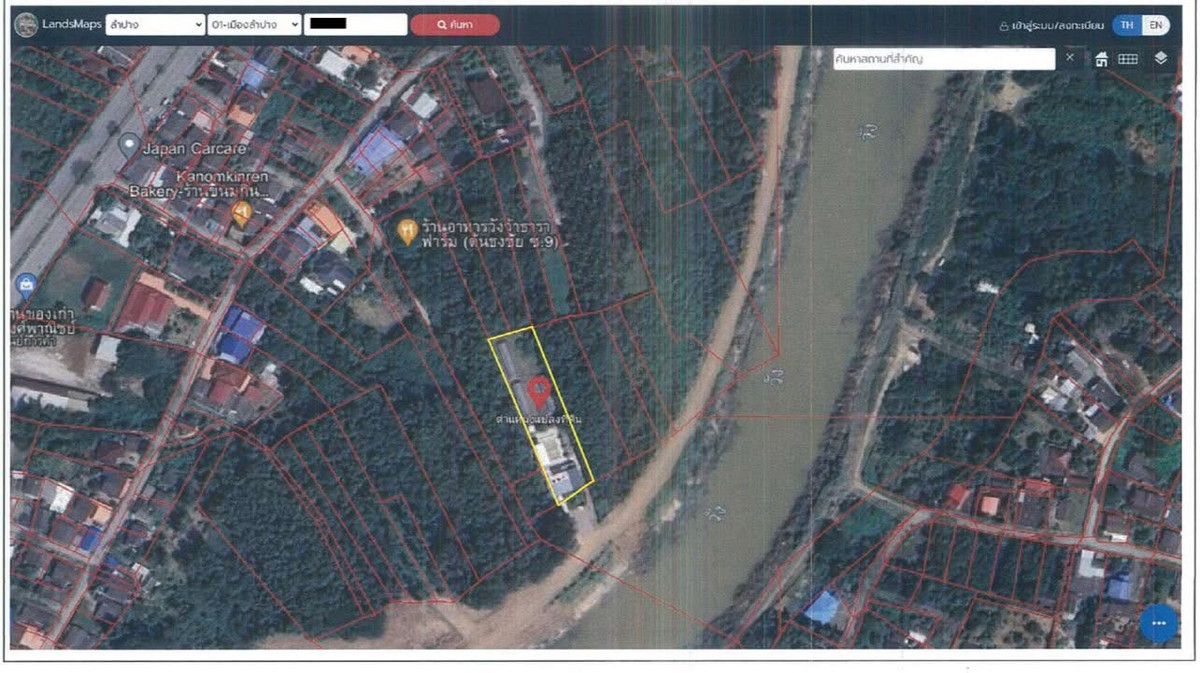Click the home icon on the map toolbar

(1102, 60)
